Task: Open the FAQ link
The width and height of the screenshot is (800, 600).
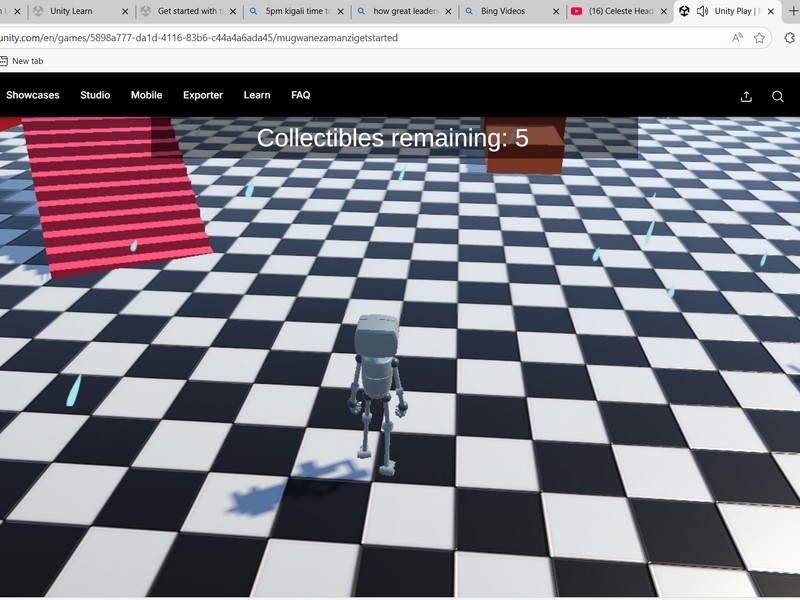Action: point(300,95)
